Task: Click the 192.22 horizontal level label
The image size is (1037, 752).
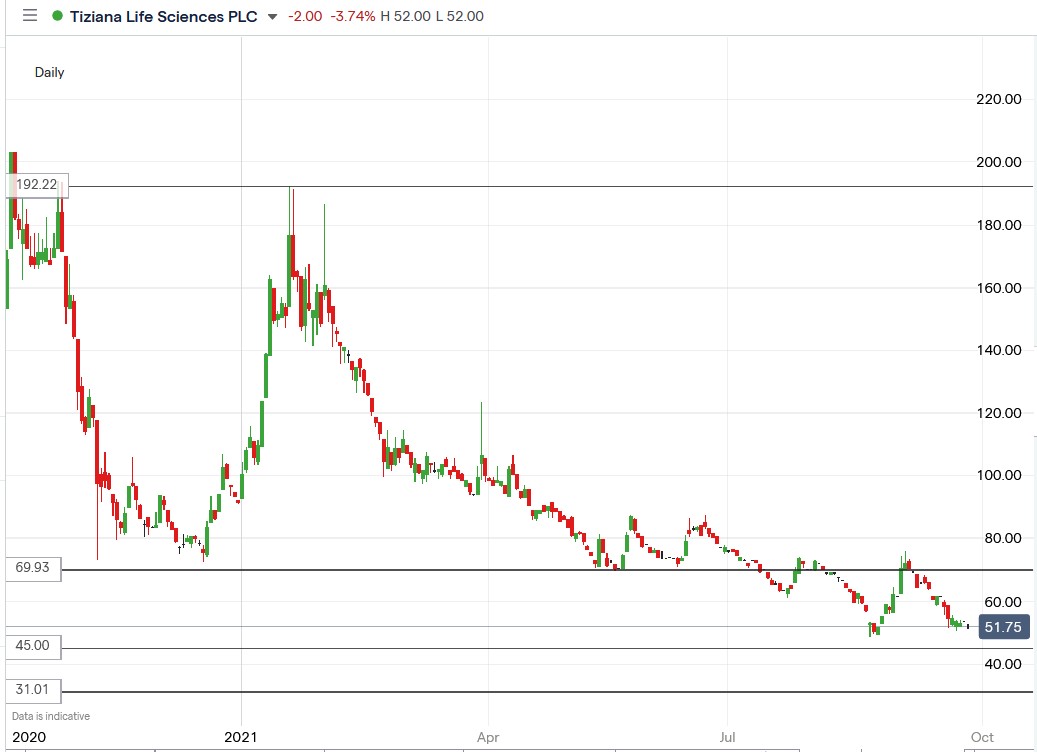Action: [x=35, y=185]
